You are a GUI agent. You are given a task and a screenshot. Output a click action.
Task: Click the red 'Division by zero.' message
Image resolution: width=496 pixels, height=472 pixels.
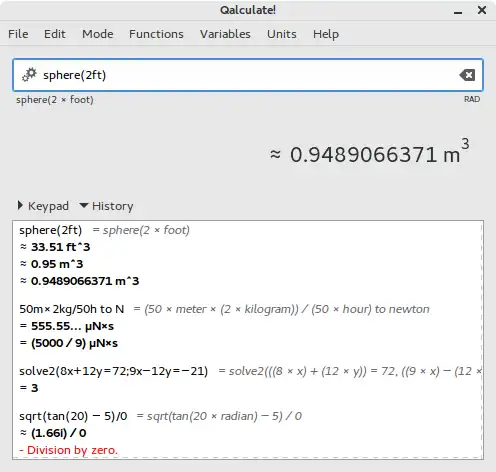pyautogui.click(x=68, y=450)
